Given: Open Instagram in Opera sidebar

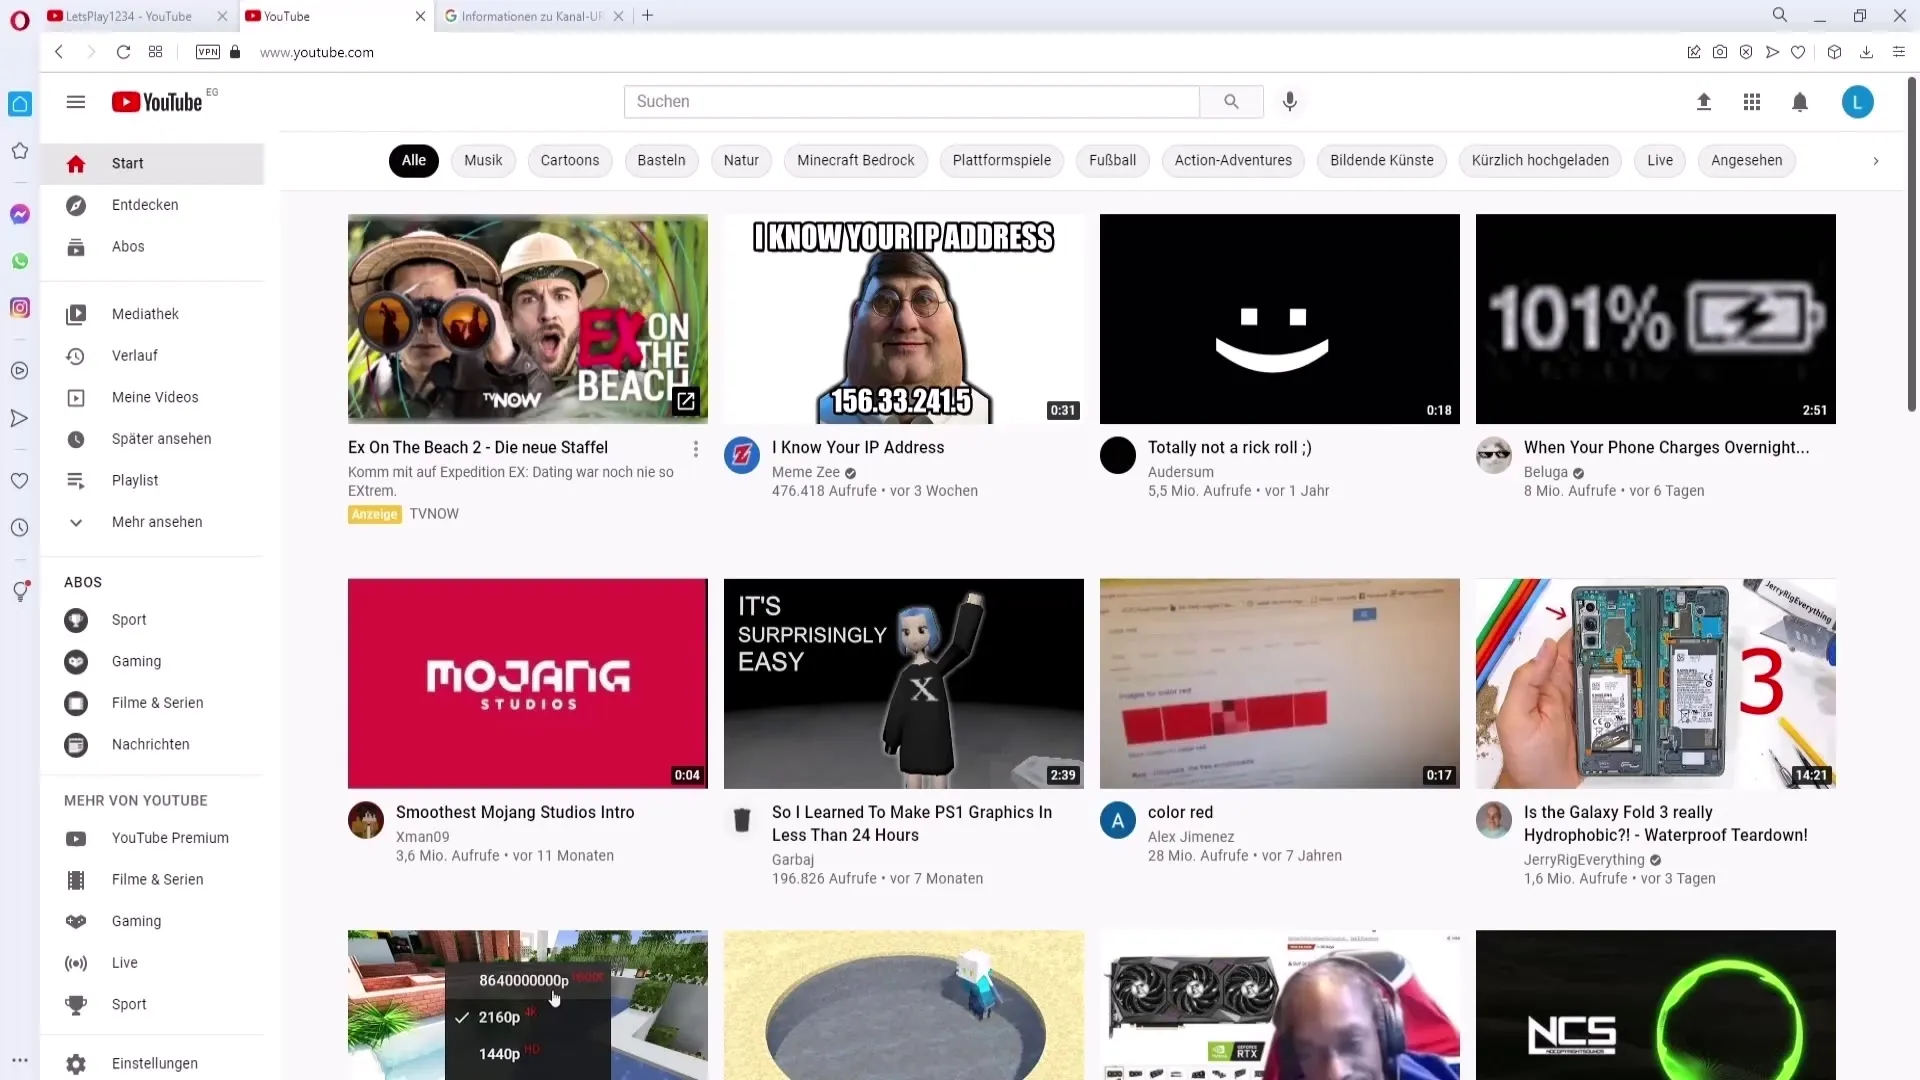Looking at the screenshot, I should tap(20, 308).
